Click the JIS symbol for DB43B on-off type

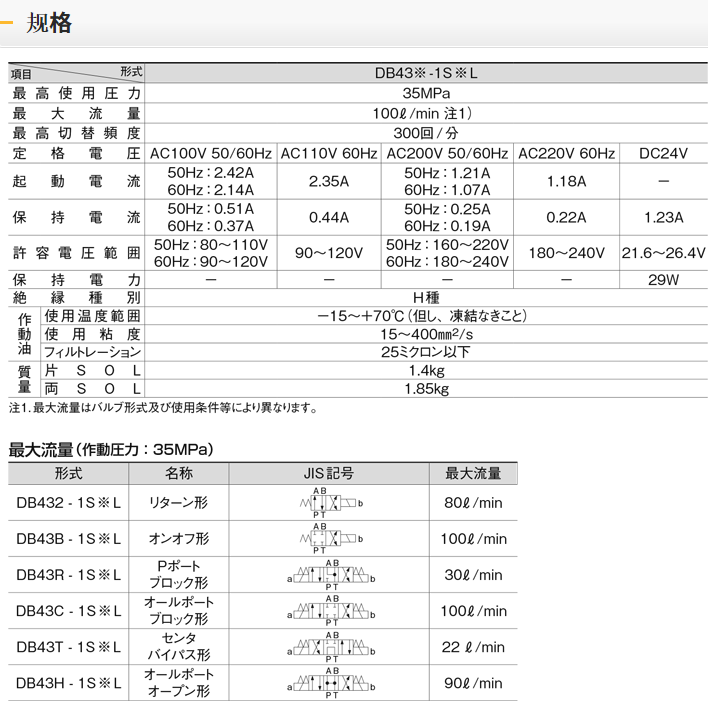click(x=329, y=539)
